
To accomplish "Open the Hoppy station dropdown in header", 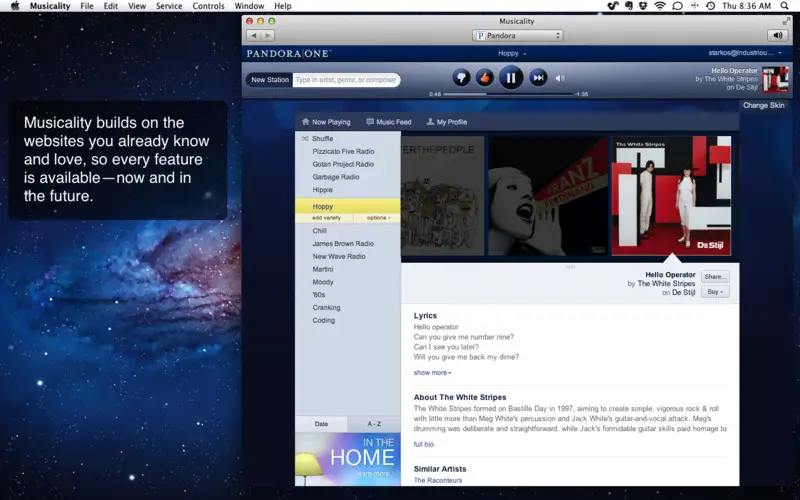I will pos(511,53).
